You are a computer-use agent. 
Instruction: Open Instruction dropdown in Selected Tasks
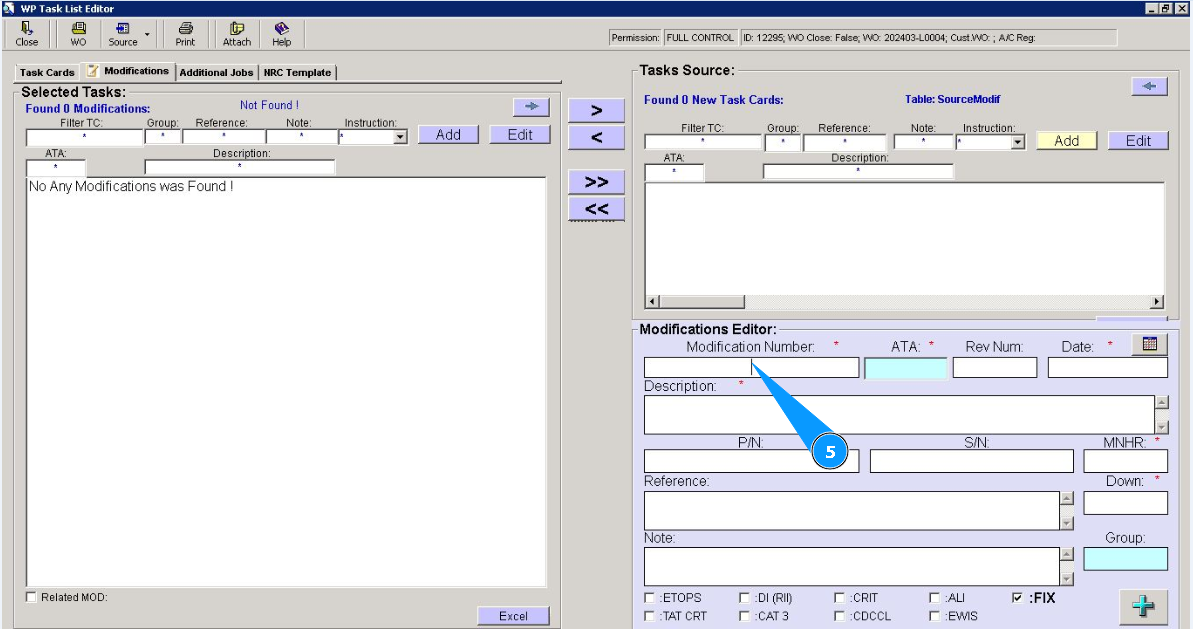tap(400, 137)
